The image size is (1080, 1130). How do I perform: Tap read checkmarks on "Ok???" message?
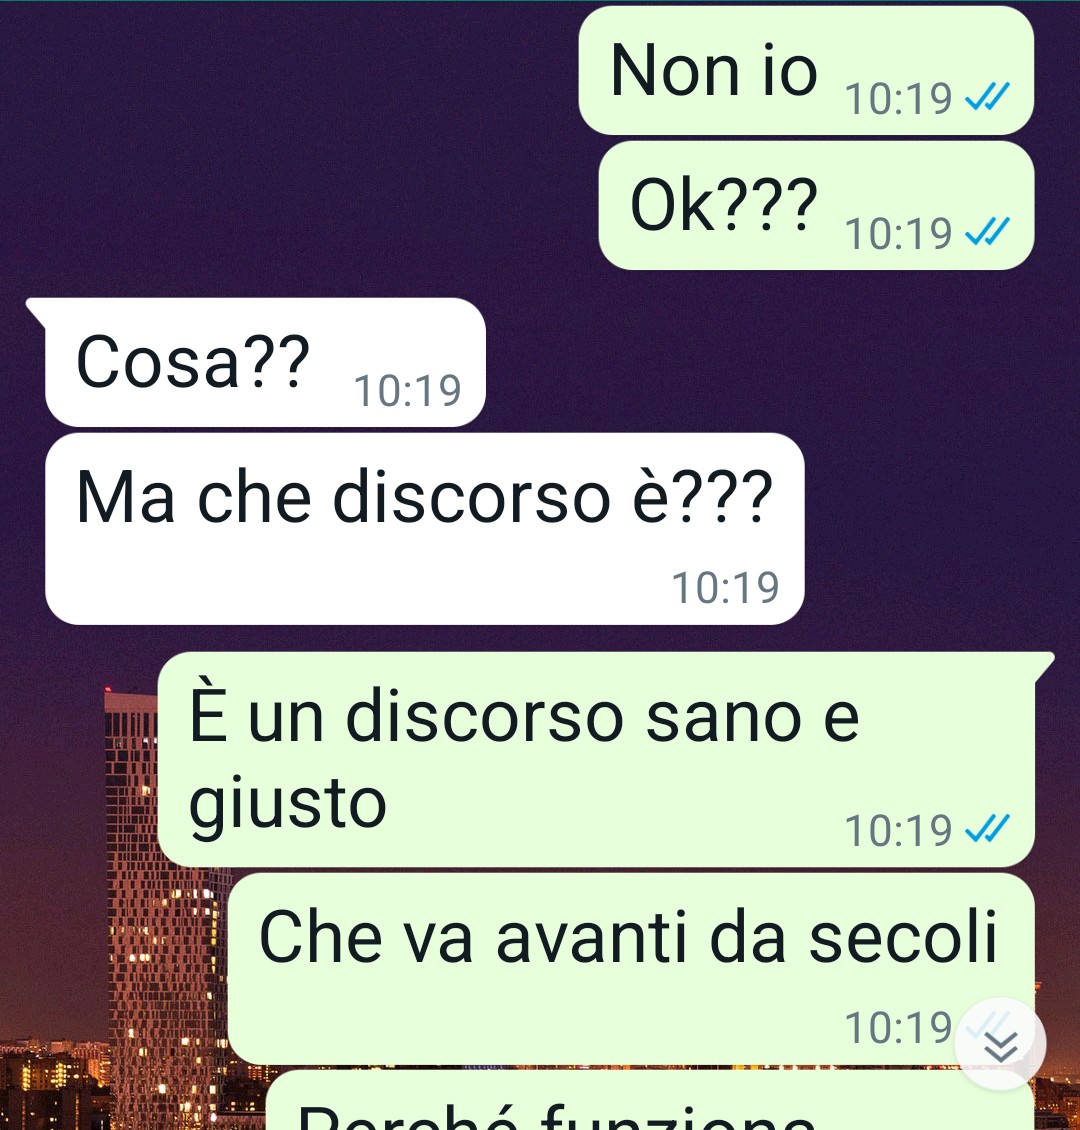tap(987, 231)
